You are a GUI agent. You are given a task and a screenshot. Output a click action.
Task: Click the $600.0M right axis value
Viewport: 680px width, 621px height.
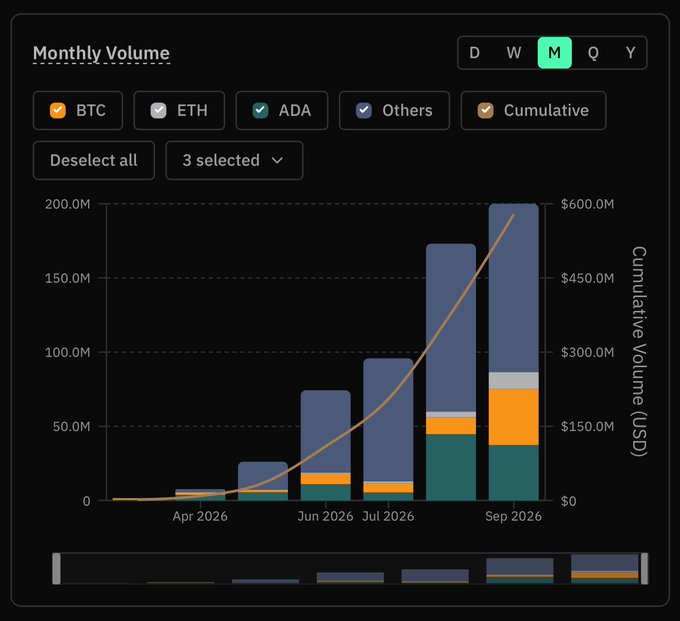588,204
